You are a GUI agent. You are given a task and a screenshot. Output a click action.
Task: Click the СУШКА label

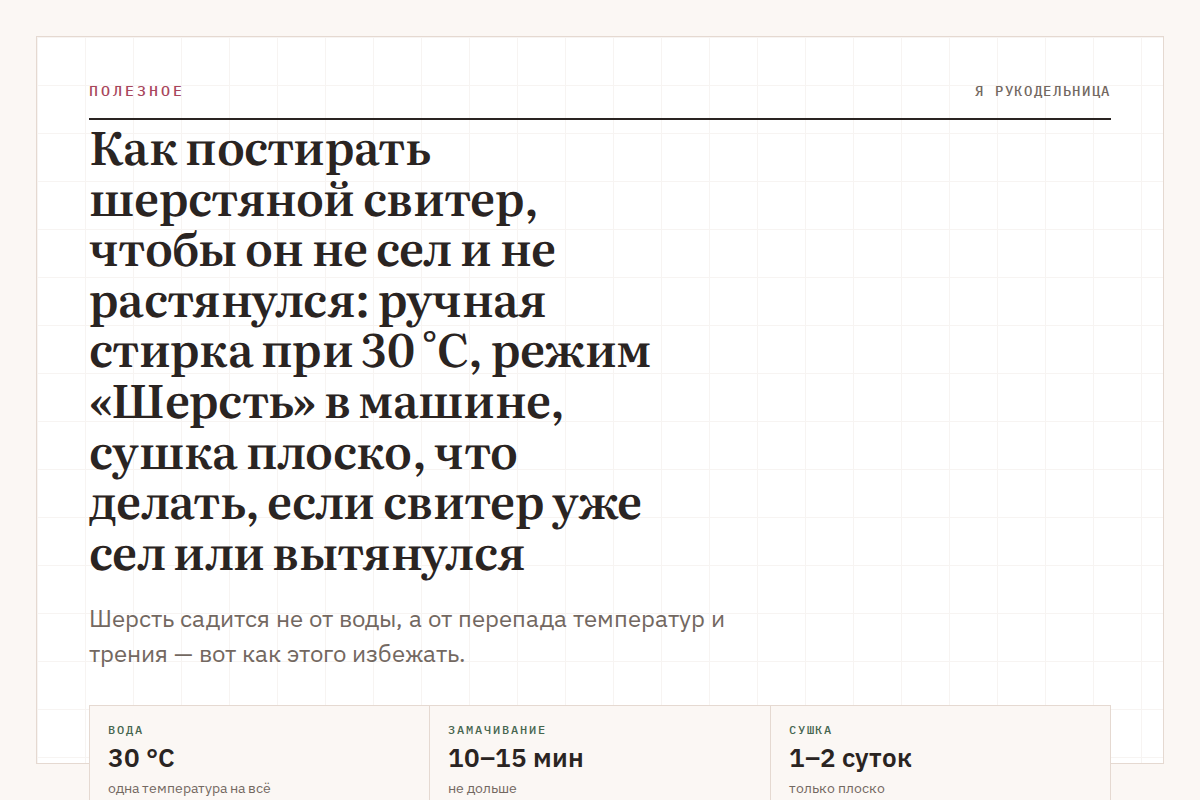tap(810, 730)
